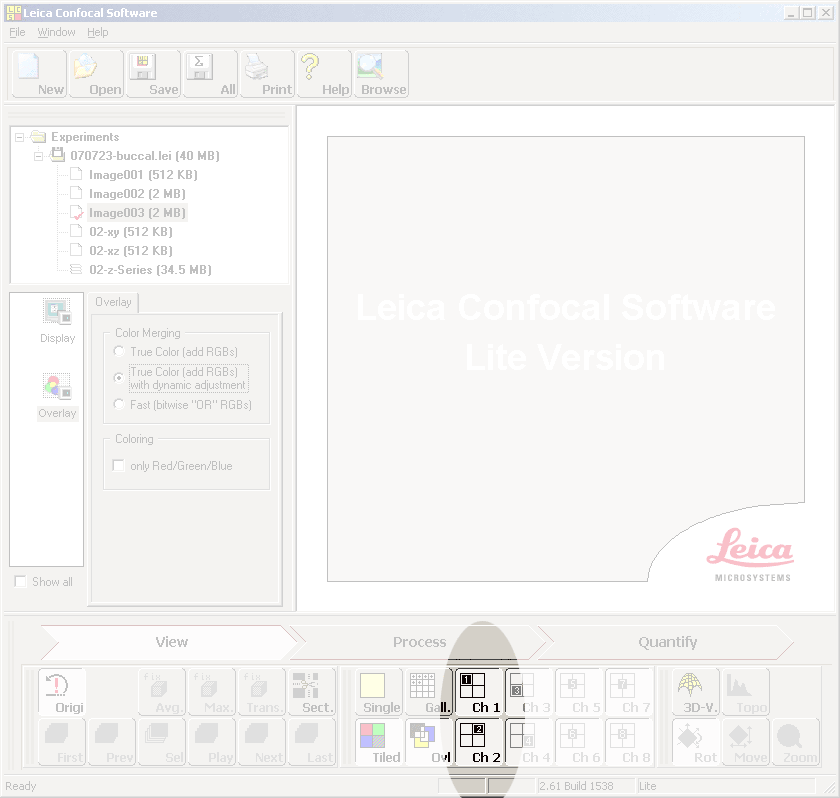The width and height of the screenshot is (840, 798).
Task: Select 02-xy (512 KB) in tree
Action: click(x=131, y=232)
